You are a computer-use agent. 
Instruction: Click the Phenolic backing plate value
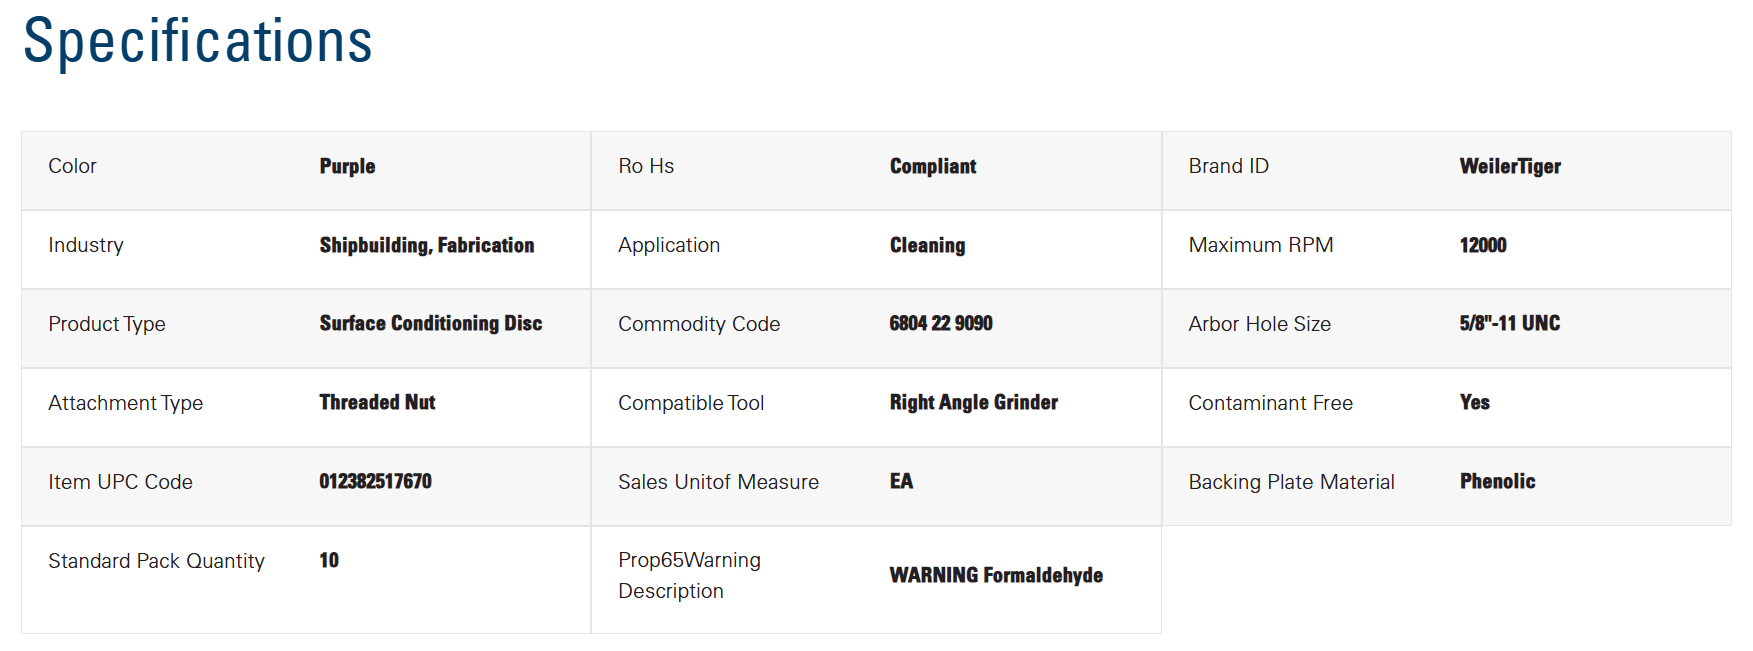(x=1497, y=481)
